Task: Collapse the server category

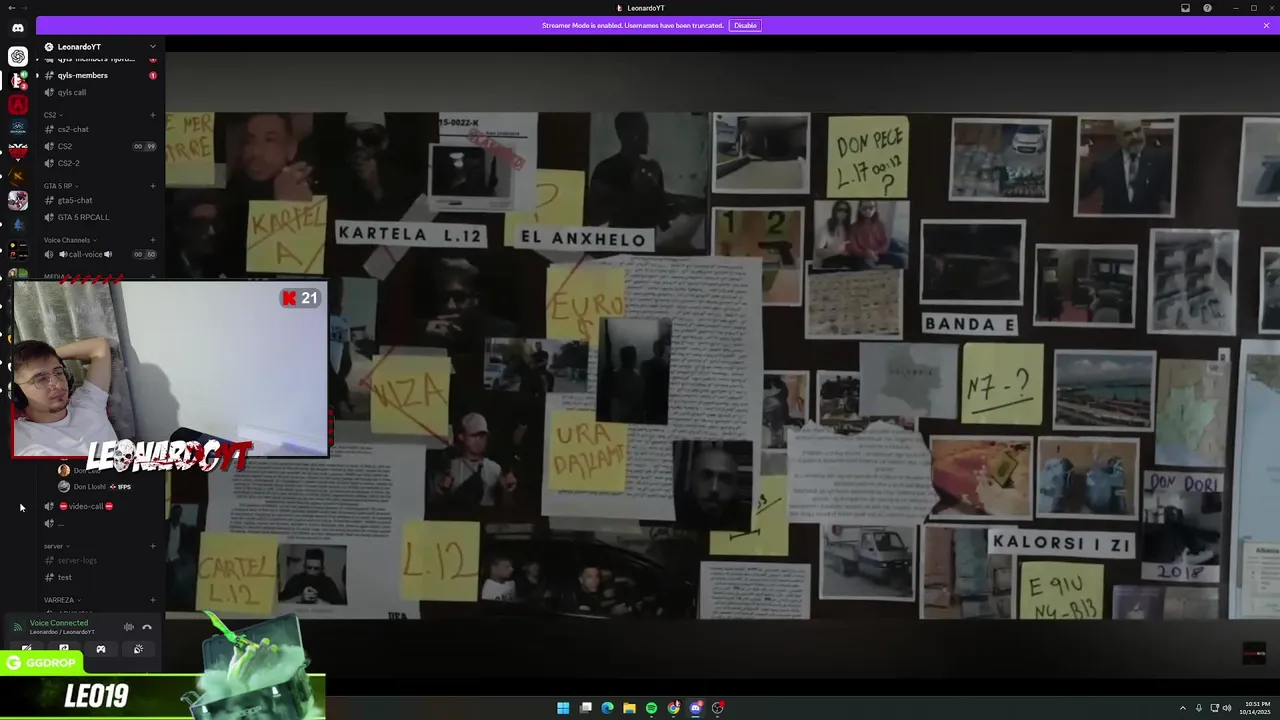Action: click(x=55, y=546)
